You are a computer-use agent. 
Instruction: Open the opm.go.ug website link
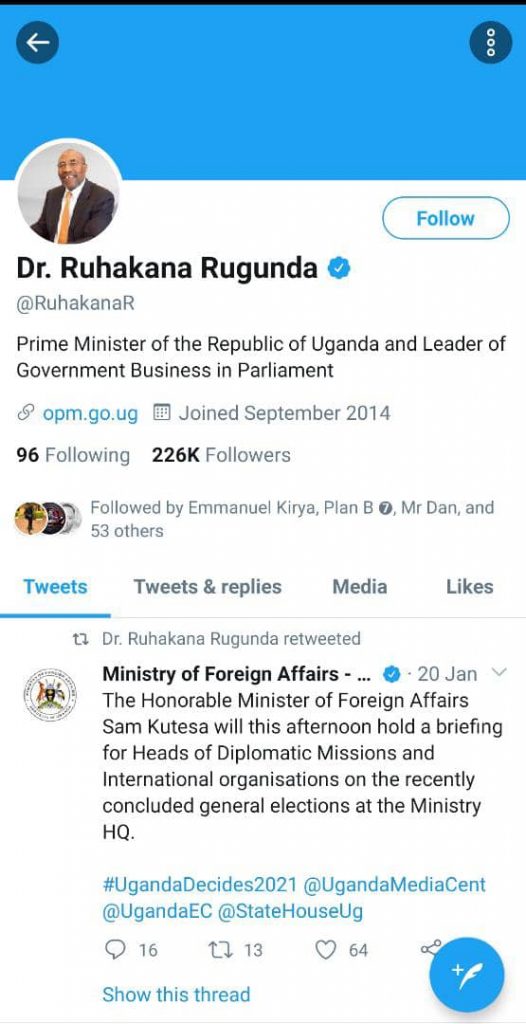coord(90,413)
